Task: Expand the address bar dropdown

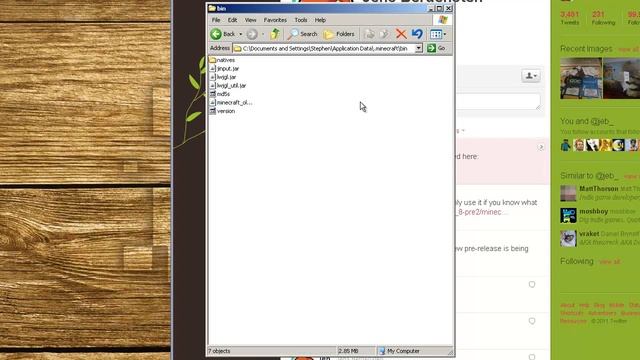Action: (418, 48)
